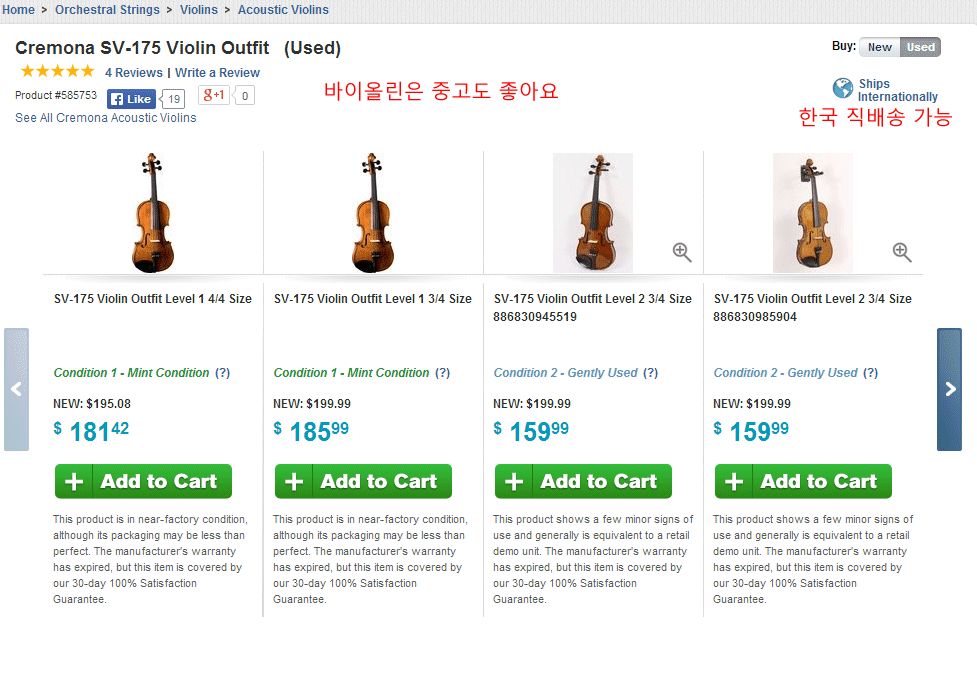This screenshot has width=977, height=675.
Task: Click the Facebook Like button
Action: (x=131, y=99)
